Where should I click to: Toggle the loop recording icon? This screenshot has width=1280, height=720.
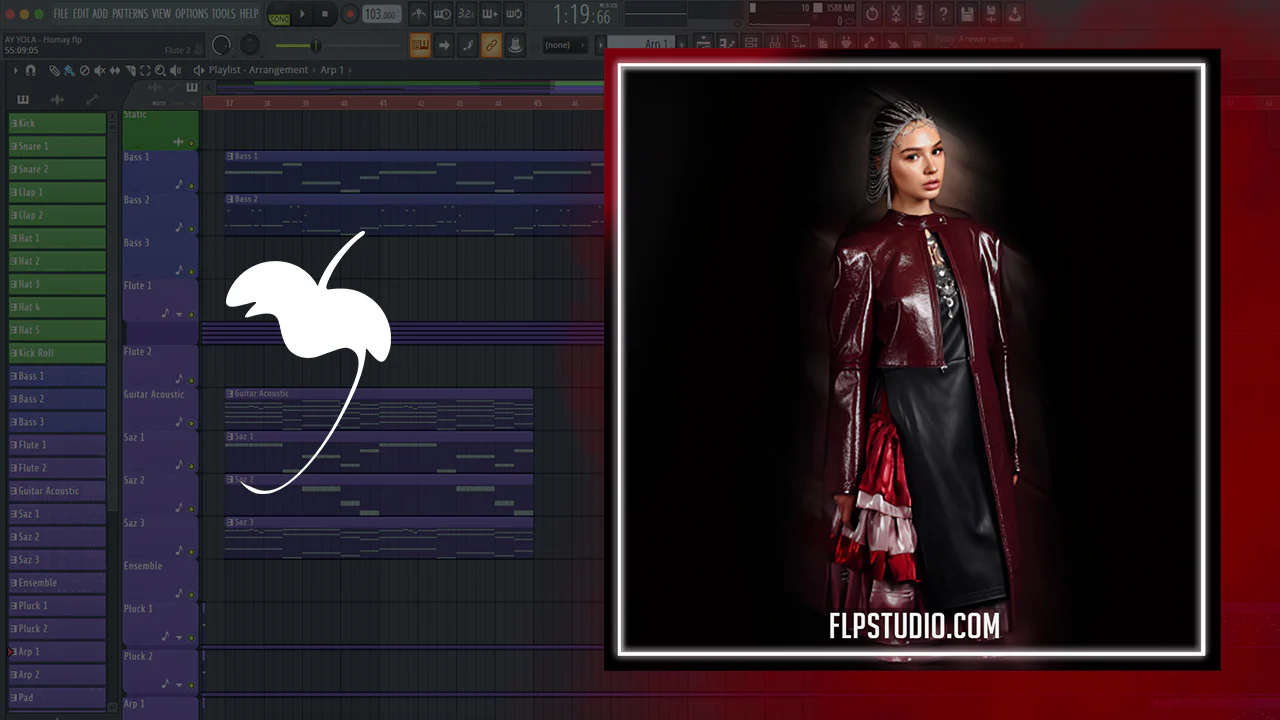click(x=514, y=14)
